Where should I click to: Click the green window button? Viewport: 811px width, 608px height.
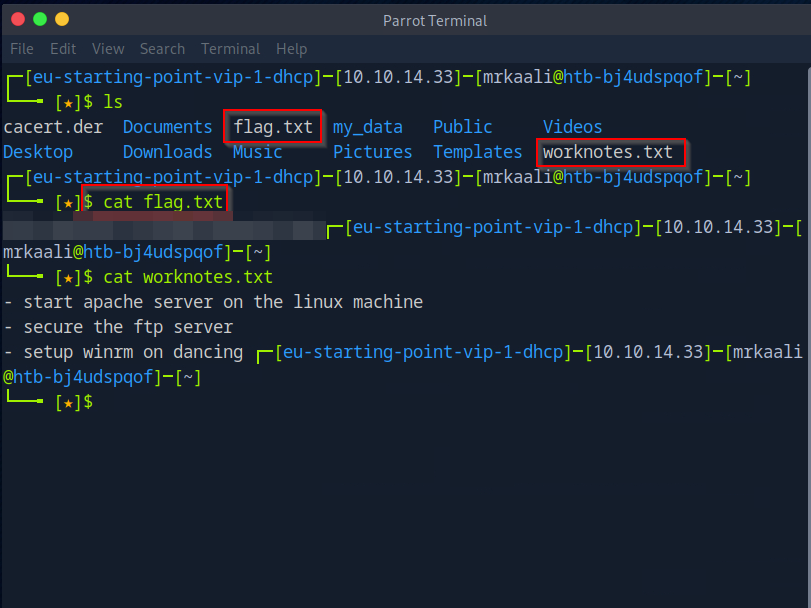40,19
